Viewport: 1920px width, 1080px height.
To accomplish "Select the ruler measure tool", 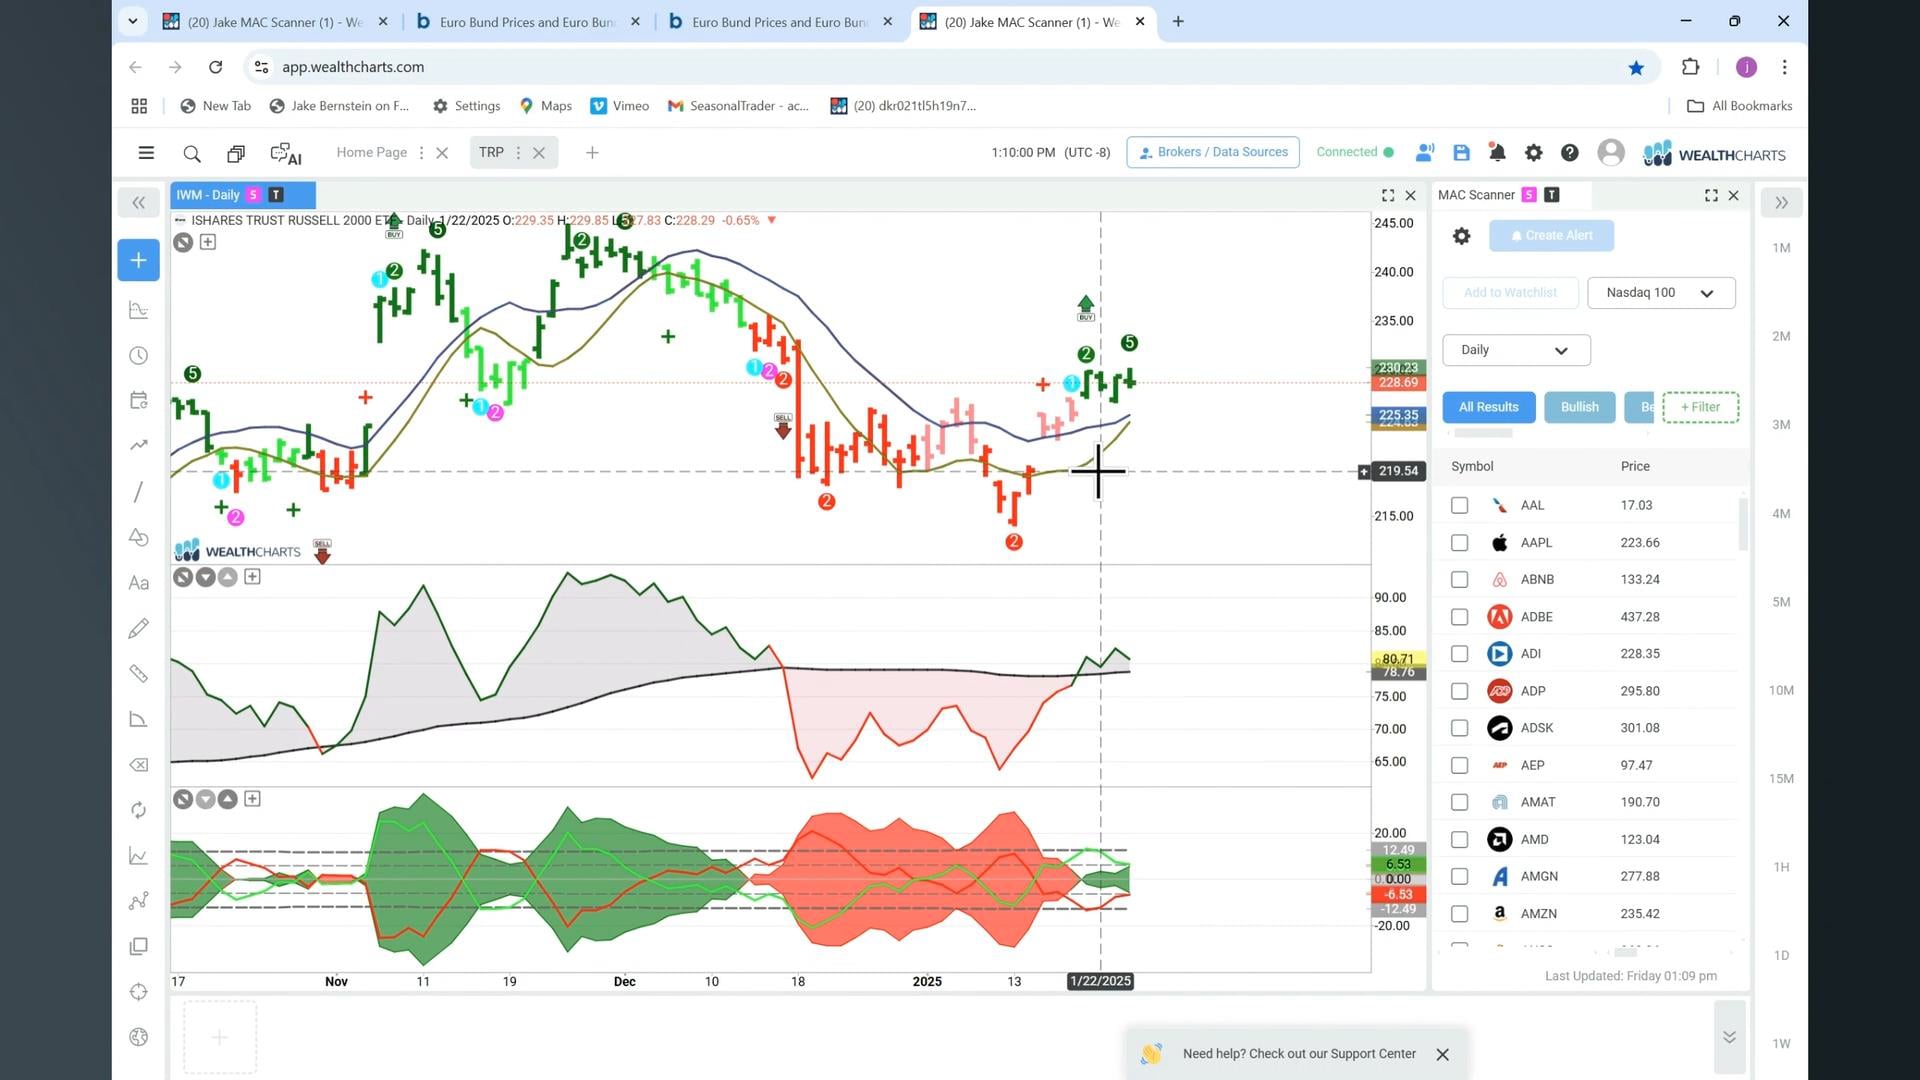I will [138, 674].
